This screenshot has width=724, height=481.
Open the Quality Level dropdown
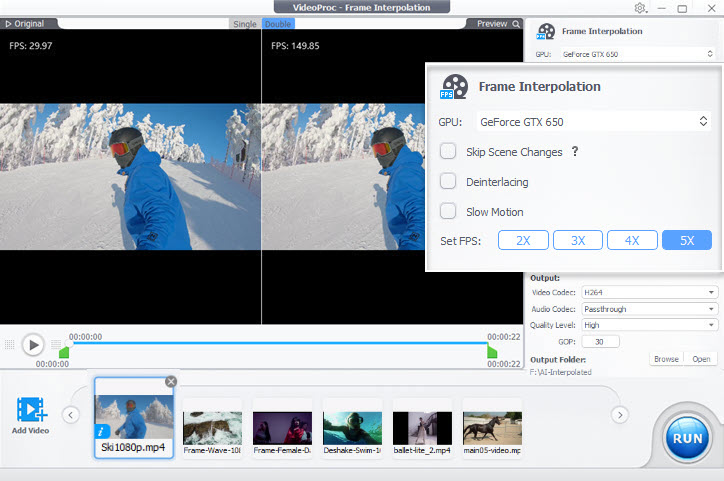pyautogui.click(x=649, y=325)
